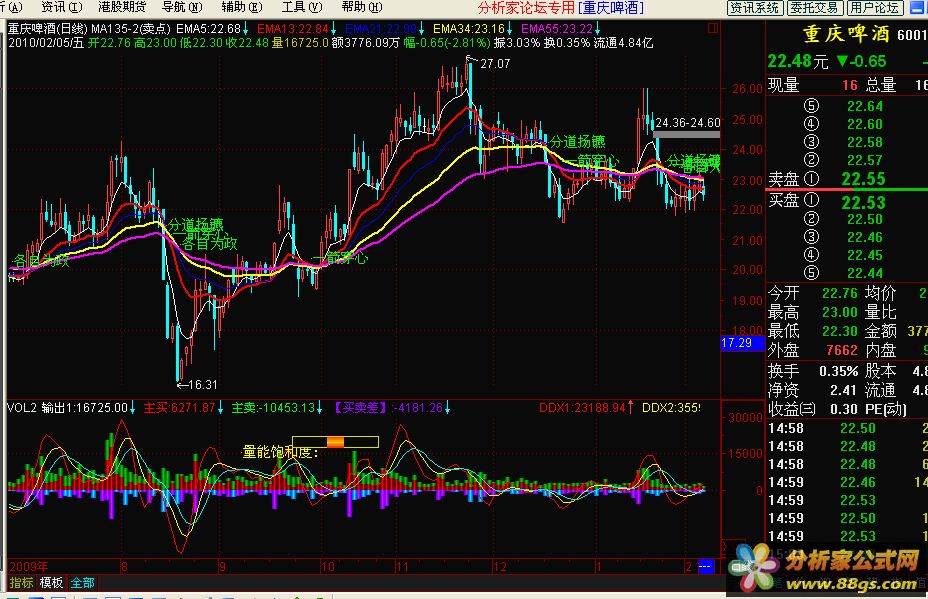This screenshot has width=928, height=599.
Task: Click the 最低 value 22.30 in quote panel
Action: click(840, 331)
